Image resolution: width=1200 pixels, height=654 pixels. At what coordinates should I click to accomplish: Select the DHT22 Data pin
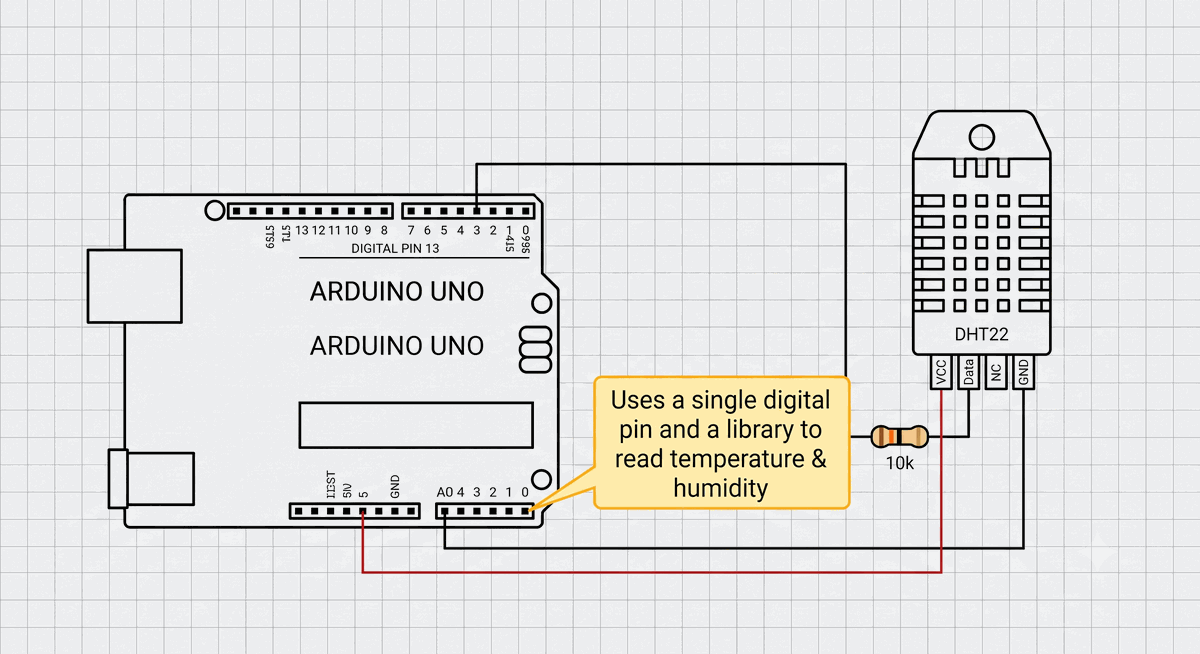969,372
